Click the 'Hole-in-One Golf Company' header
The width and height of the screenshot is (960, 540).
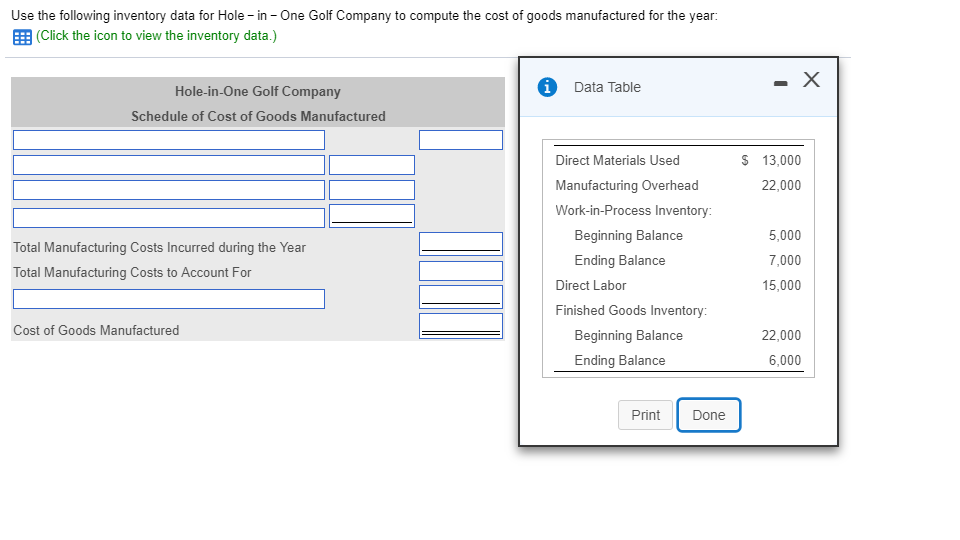pyautogui.click(x=258, y=92)
